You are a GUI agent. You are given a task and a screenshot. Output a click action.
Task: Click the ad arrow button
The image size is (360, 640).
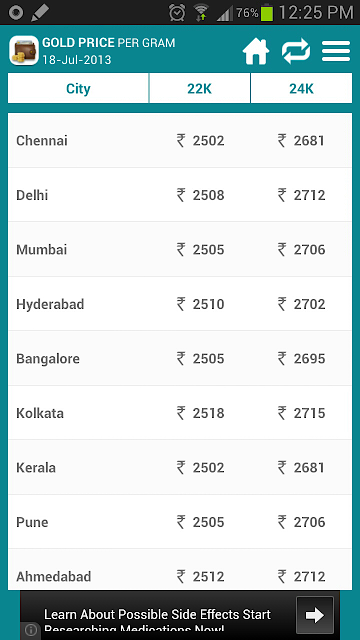click(x=315, y=615)
